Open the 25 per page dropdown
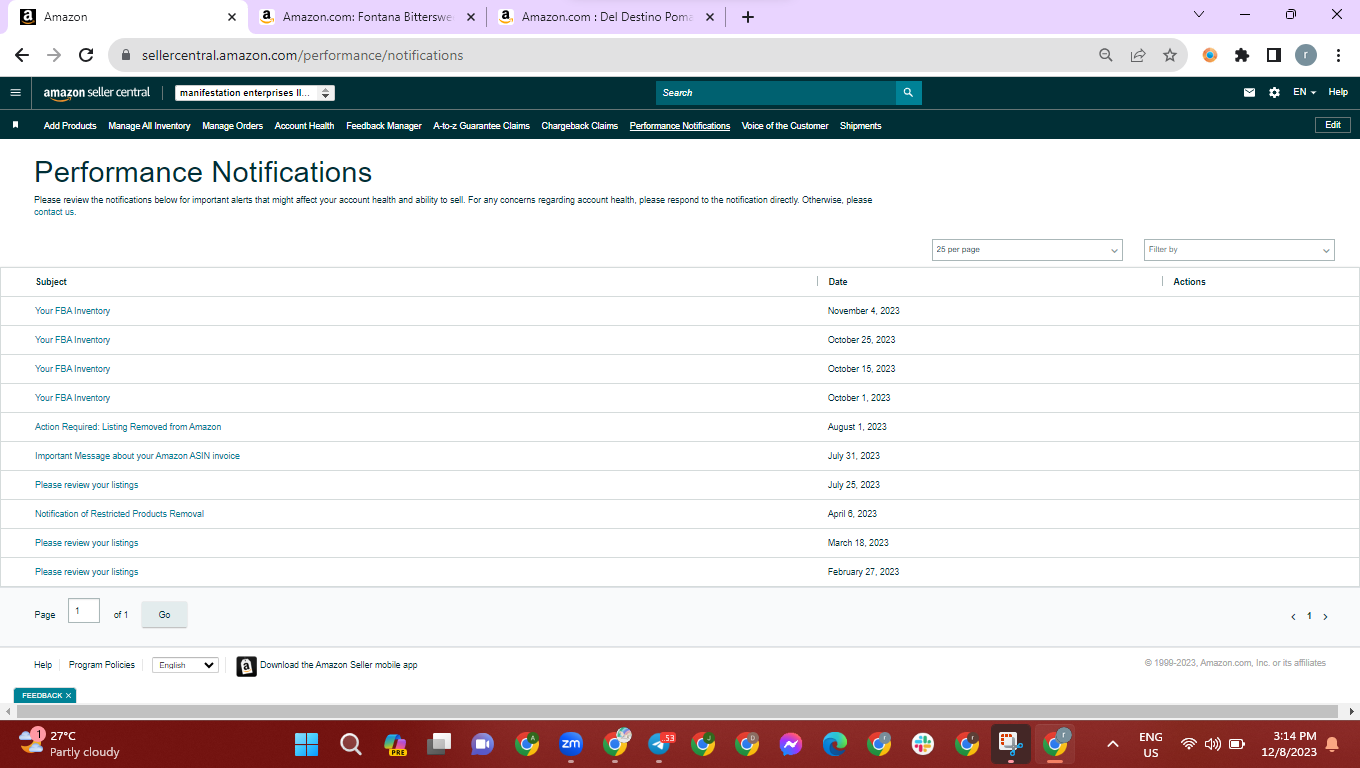1360x768 pixels. coord(1027,250)
